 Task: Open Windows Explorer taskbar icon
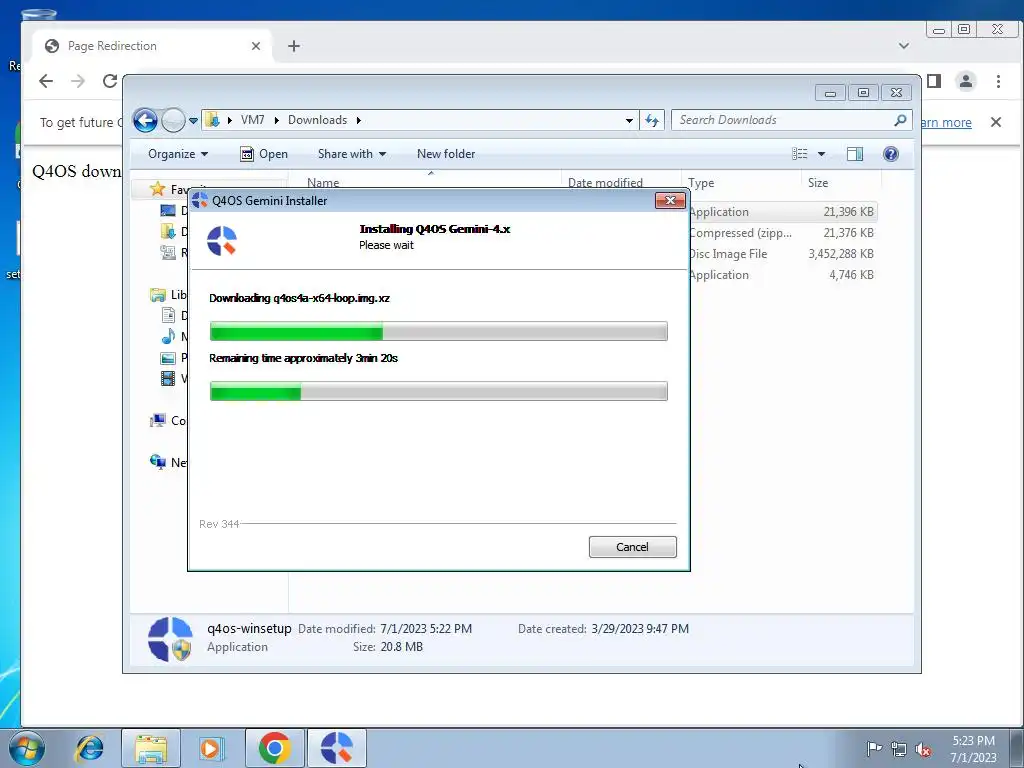pos(151,748)
